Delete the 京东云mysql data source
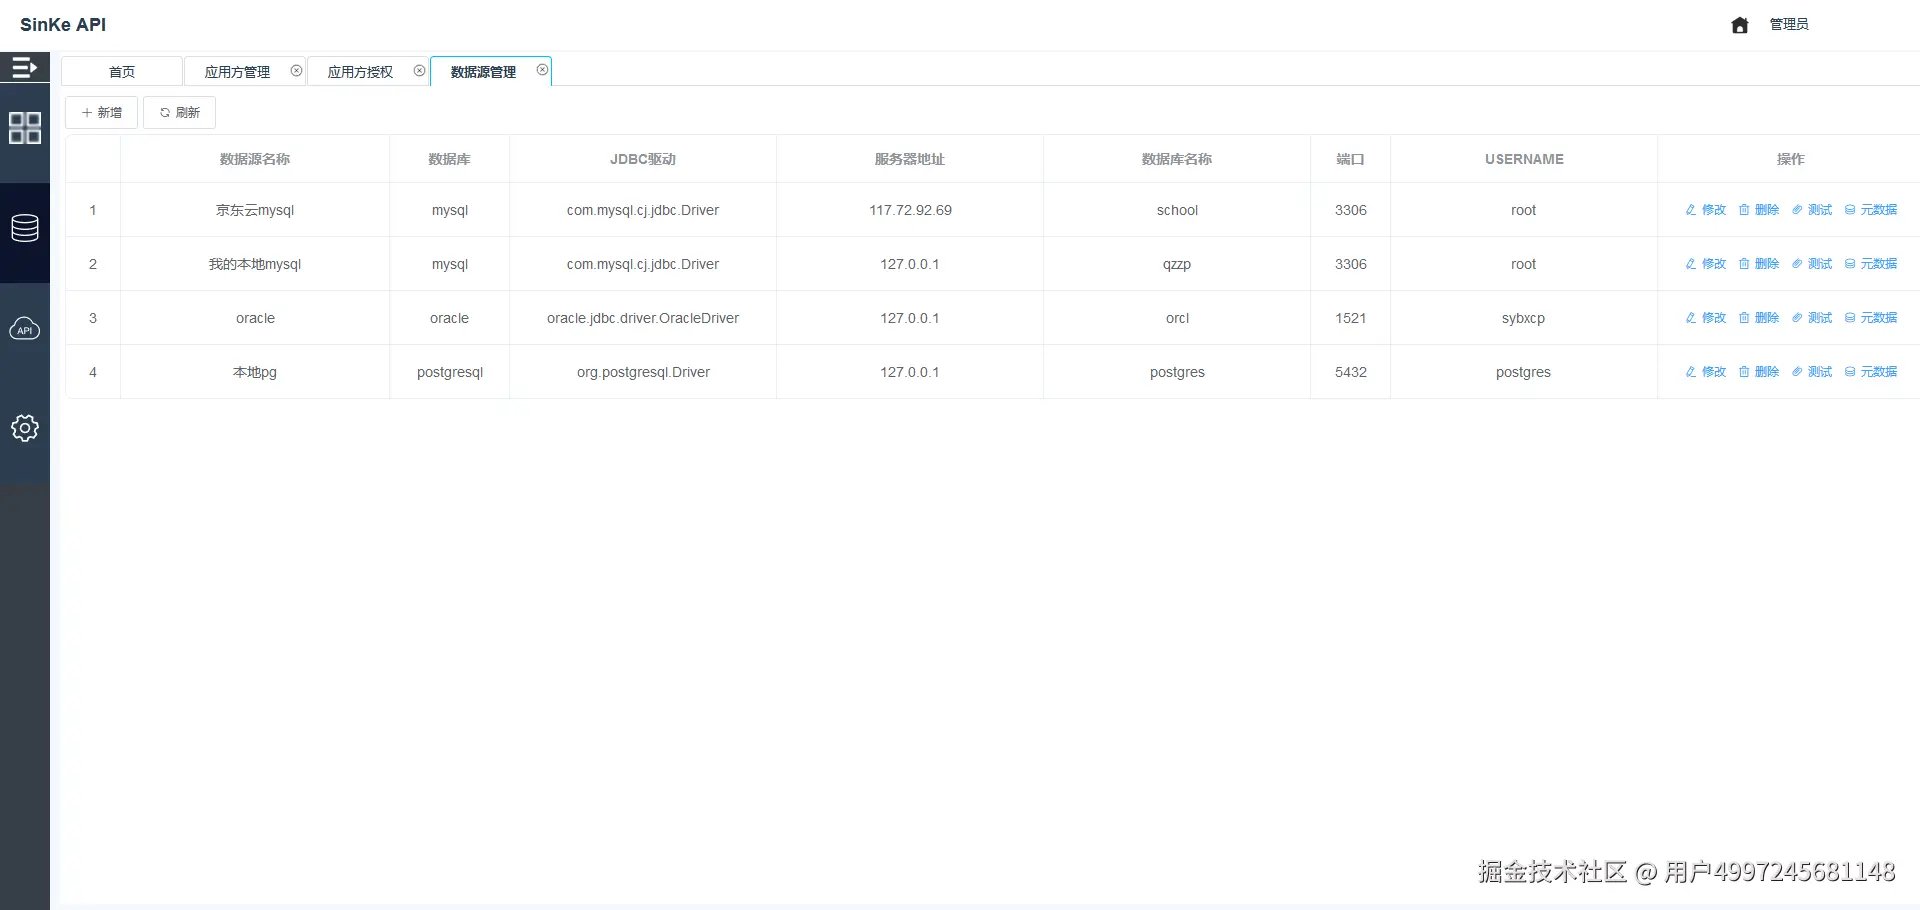1920x910 pixels. pyautogui.click(x=1759, y=210)
